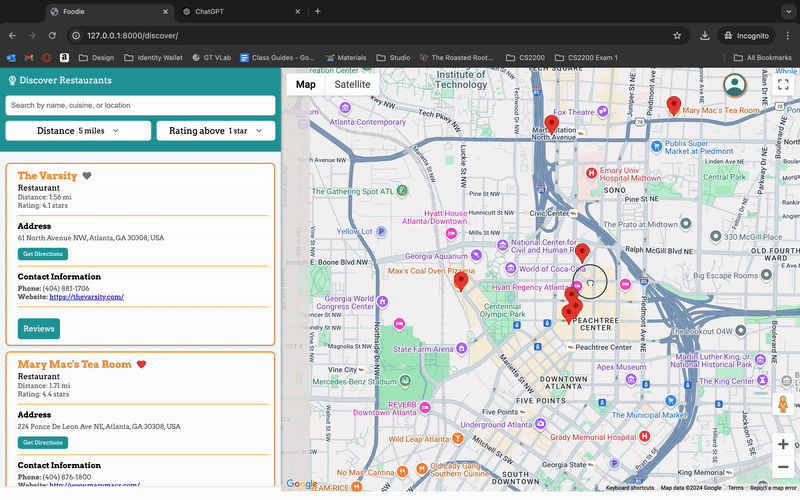Select the Street View pegman icon
The width and height of the screenshot is (800, 500).
click(783, 404)
